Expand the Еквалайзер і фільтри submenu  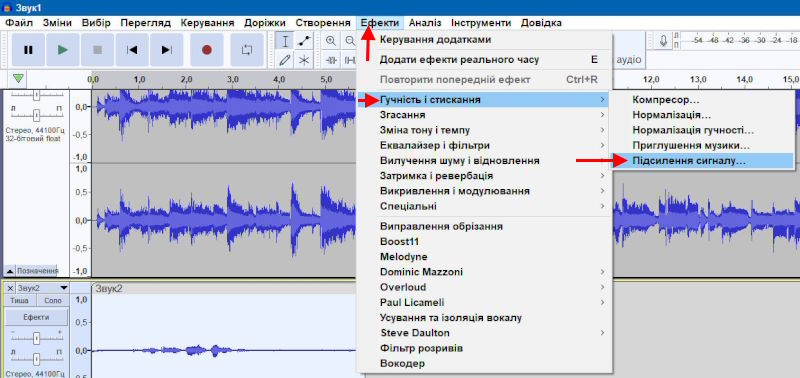click(484, 145)
